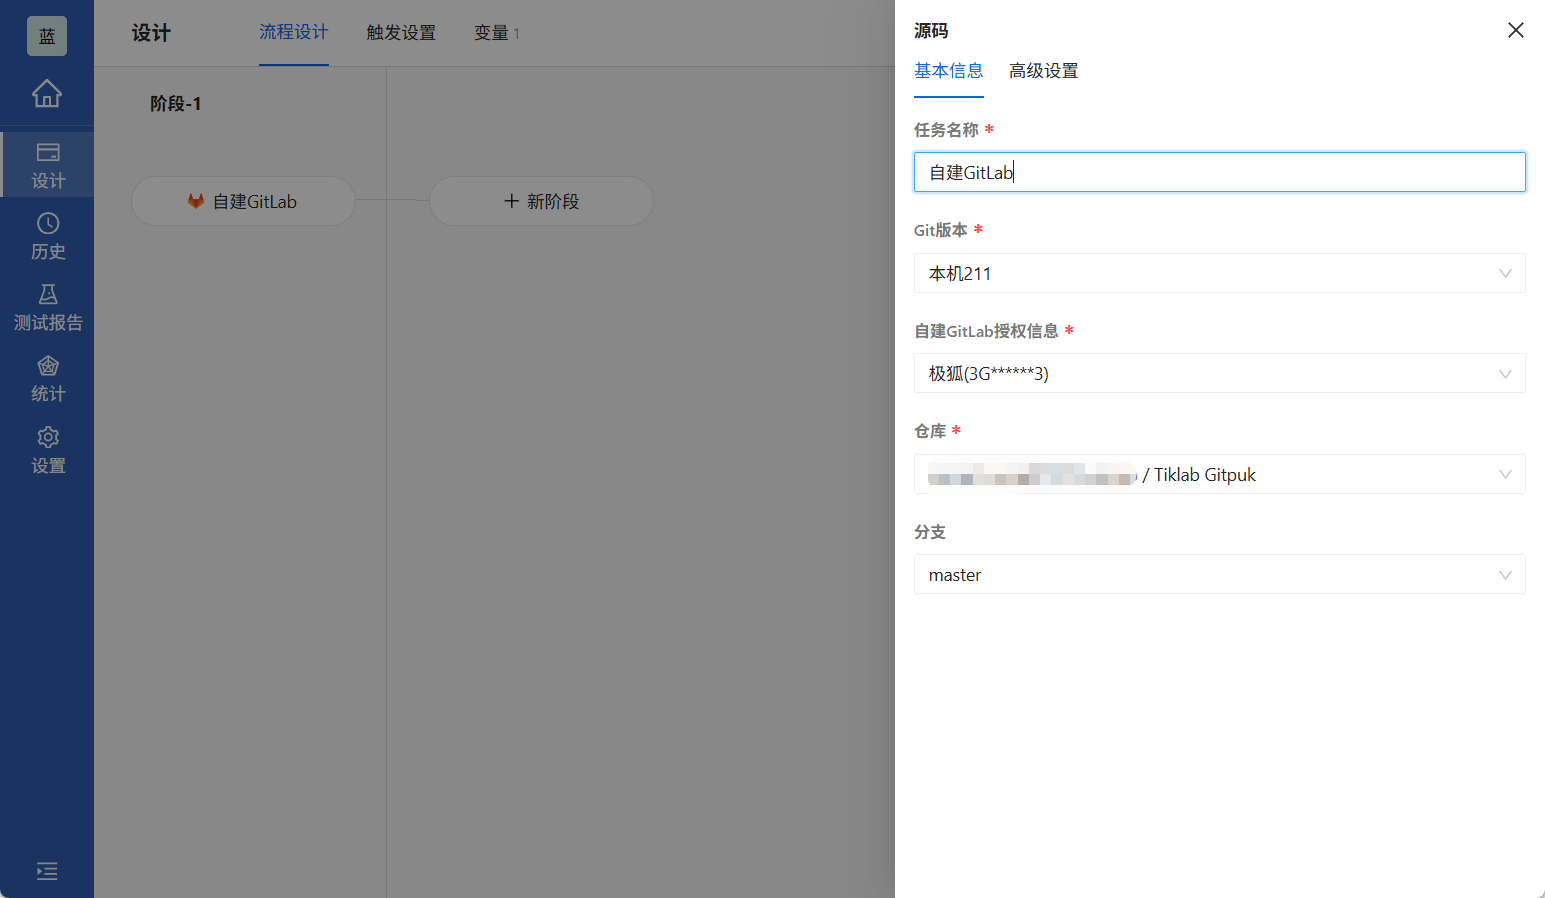The image size is (1545, 898).
Task: Click the 蓝 avatar at the top left
Action: (47, 35)
